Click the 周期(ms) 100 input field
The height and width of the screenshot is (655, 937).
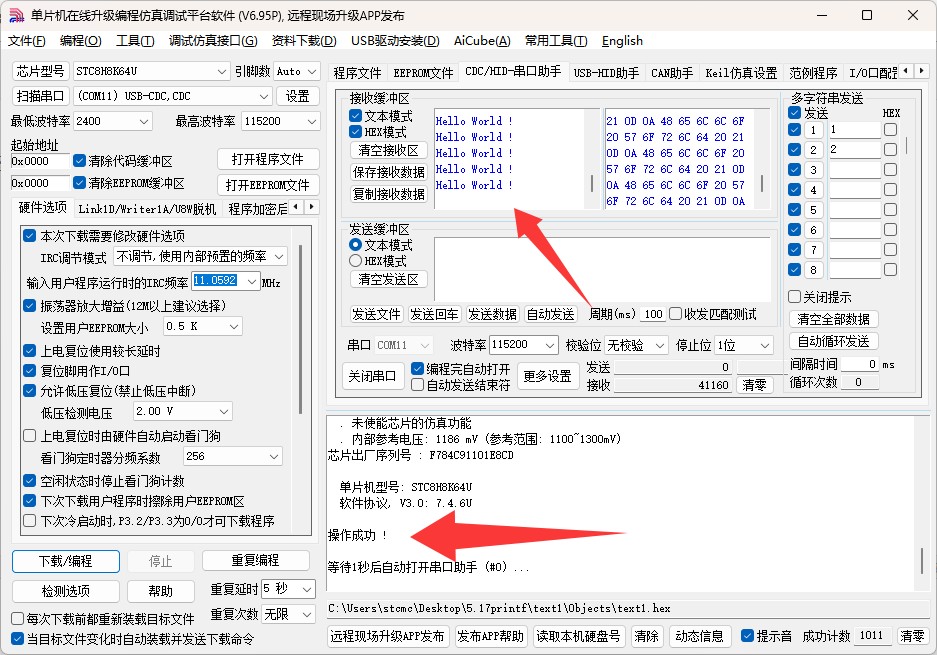coord(653,314)
